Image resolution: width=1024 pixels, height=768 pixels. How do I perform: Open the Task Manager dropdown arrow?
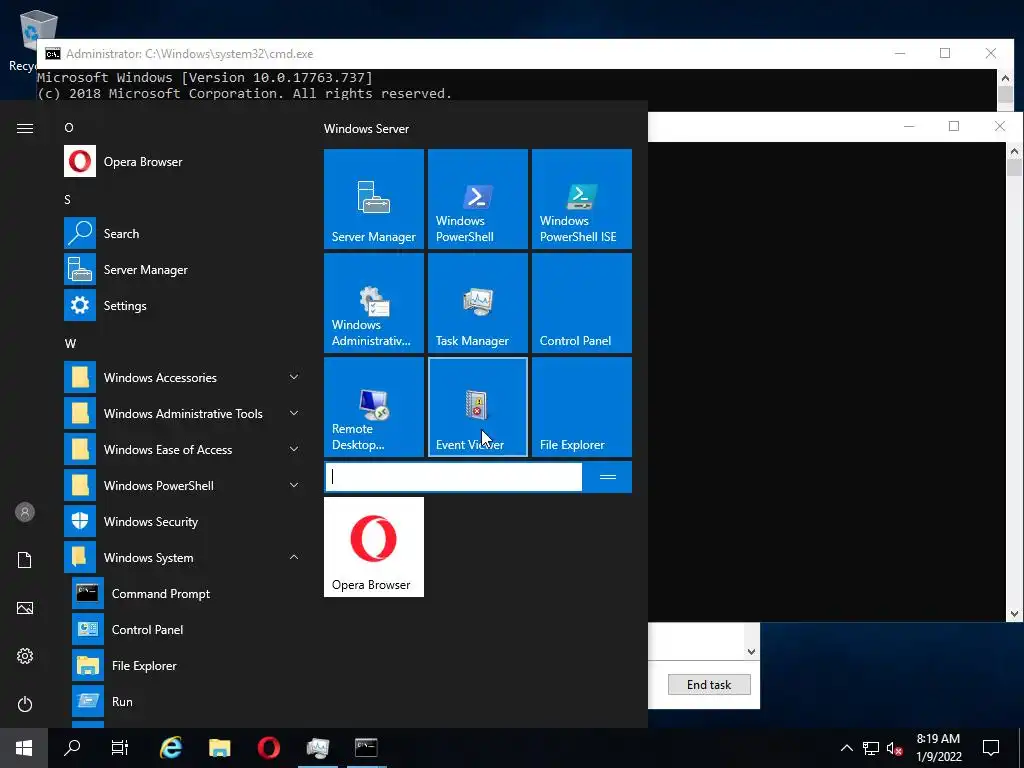point(751,651)
